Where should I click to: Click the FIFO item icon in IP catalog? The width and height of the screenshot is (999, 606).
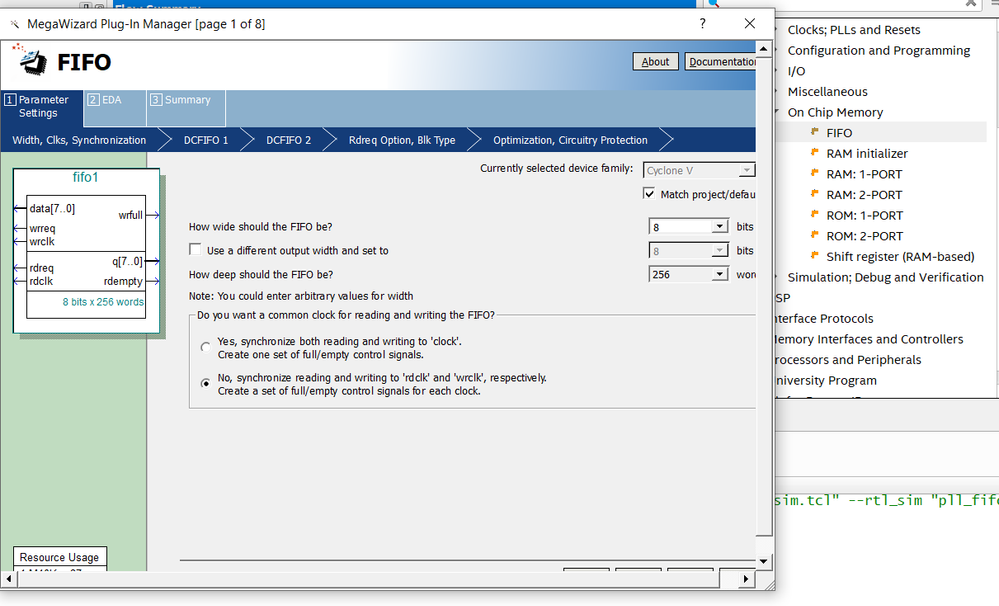(814, 131)
